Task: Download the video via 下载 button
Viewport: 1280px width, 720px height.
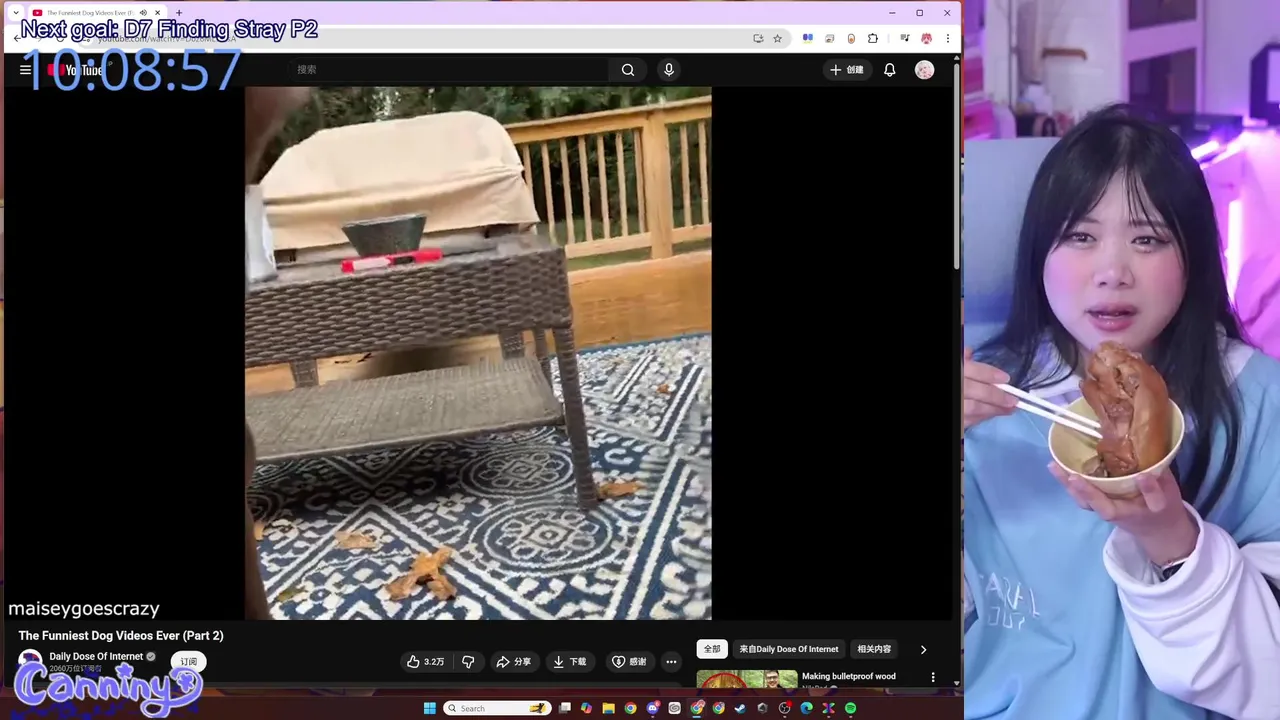Action: (570, 662)
